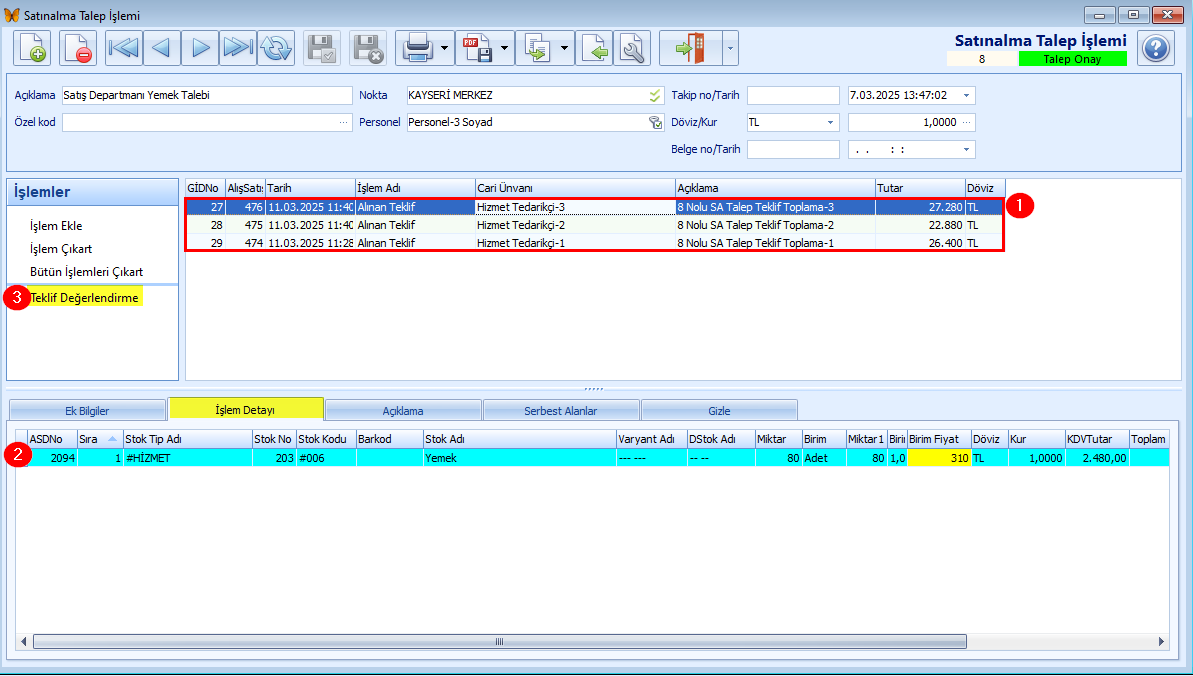Open the Belge tarih date dropdown
The width and height of the screenshot is (1193, 676).
pyautogui.click(x=967, y=149)
